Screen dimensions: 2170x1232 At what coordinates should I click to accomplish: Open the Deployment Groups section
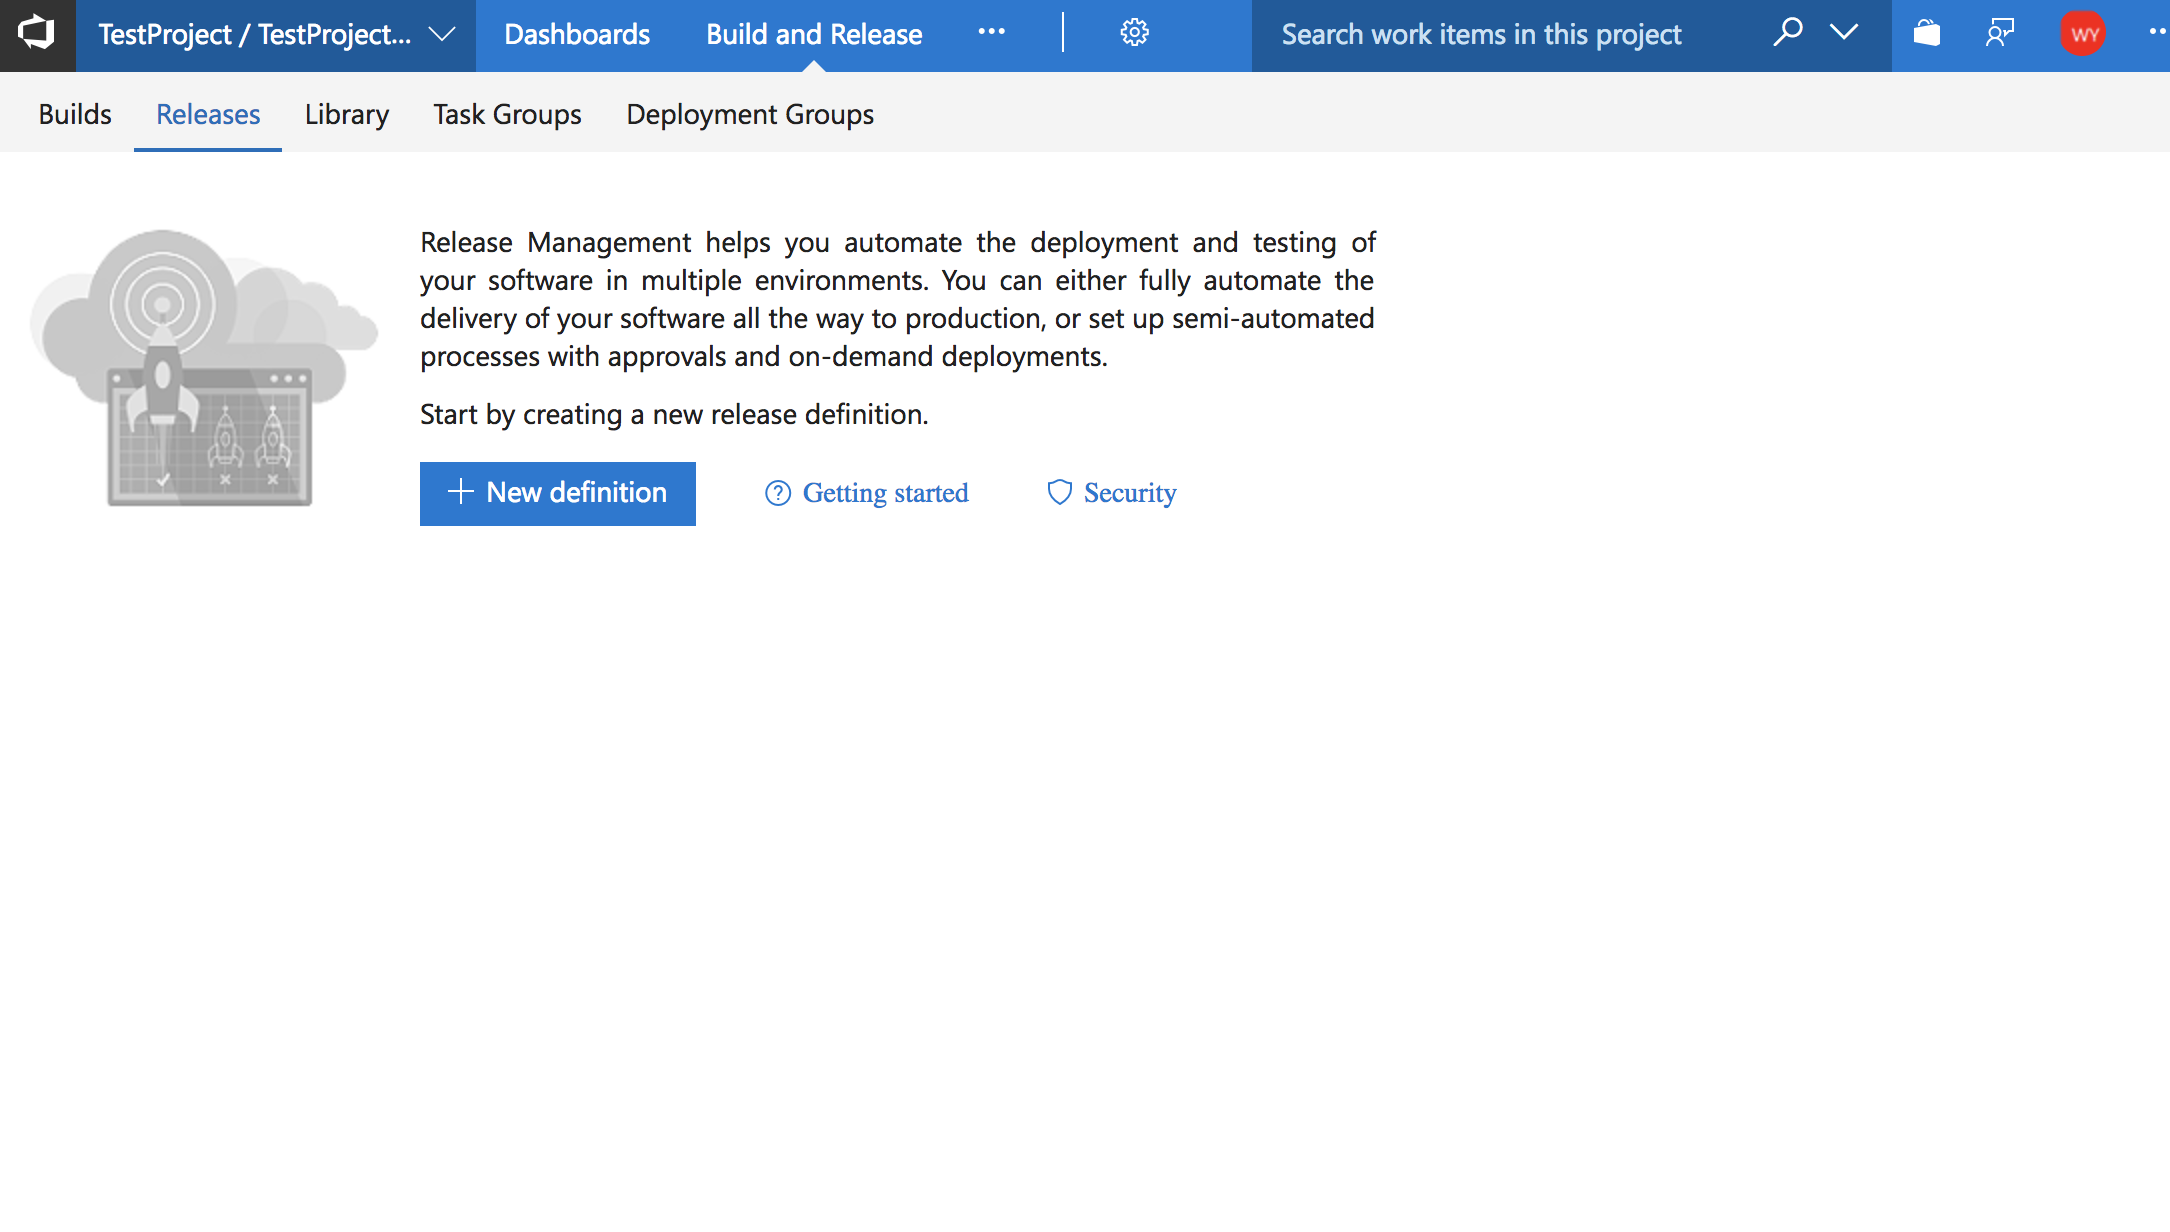pos(748,113)
